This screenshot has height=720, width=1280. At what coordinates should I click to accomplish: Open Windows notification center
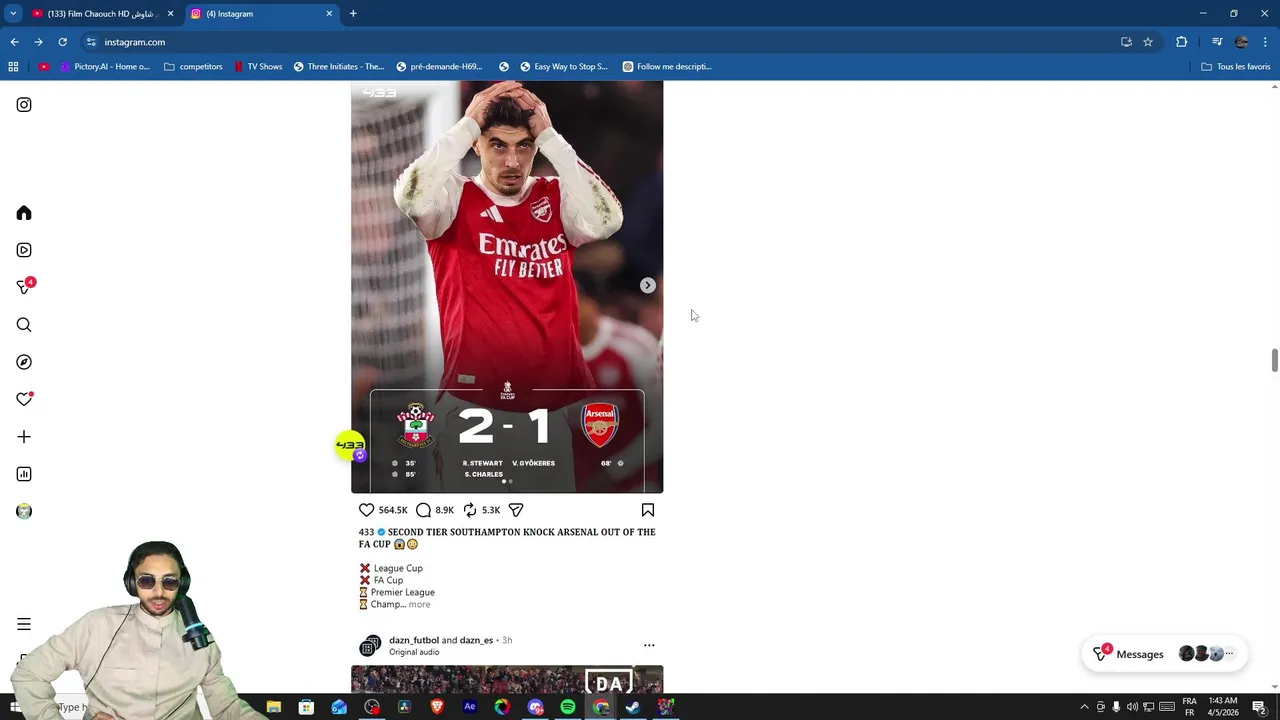click(x=1259, y=707)
